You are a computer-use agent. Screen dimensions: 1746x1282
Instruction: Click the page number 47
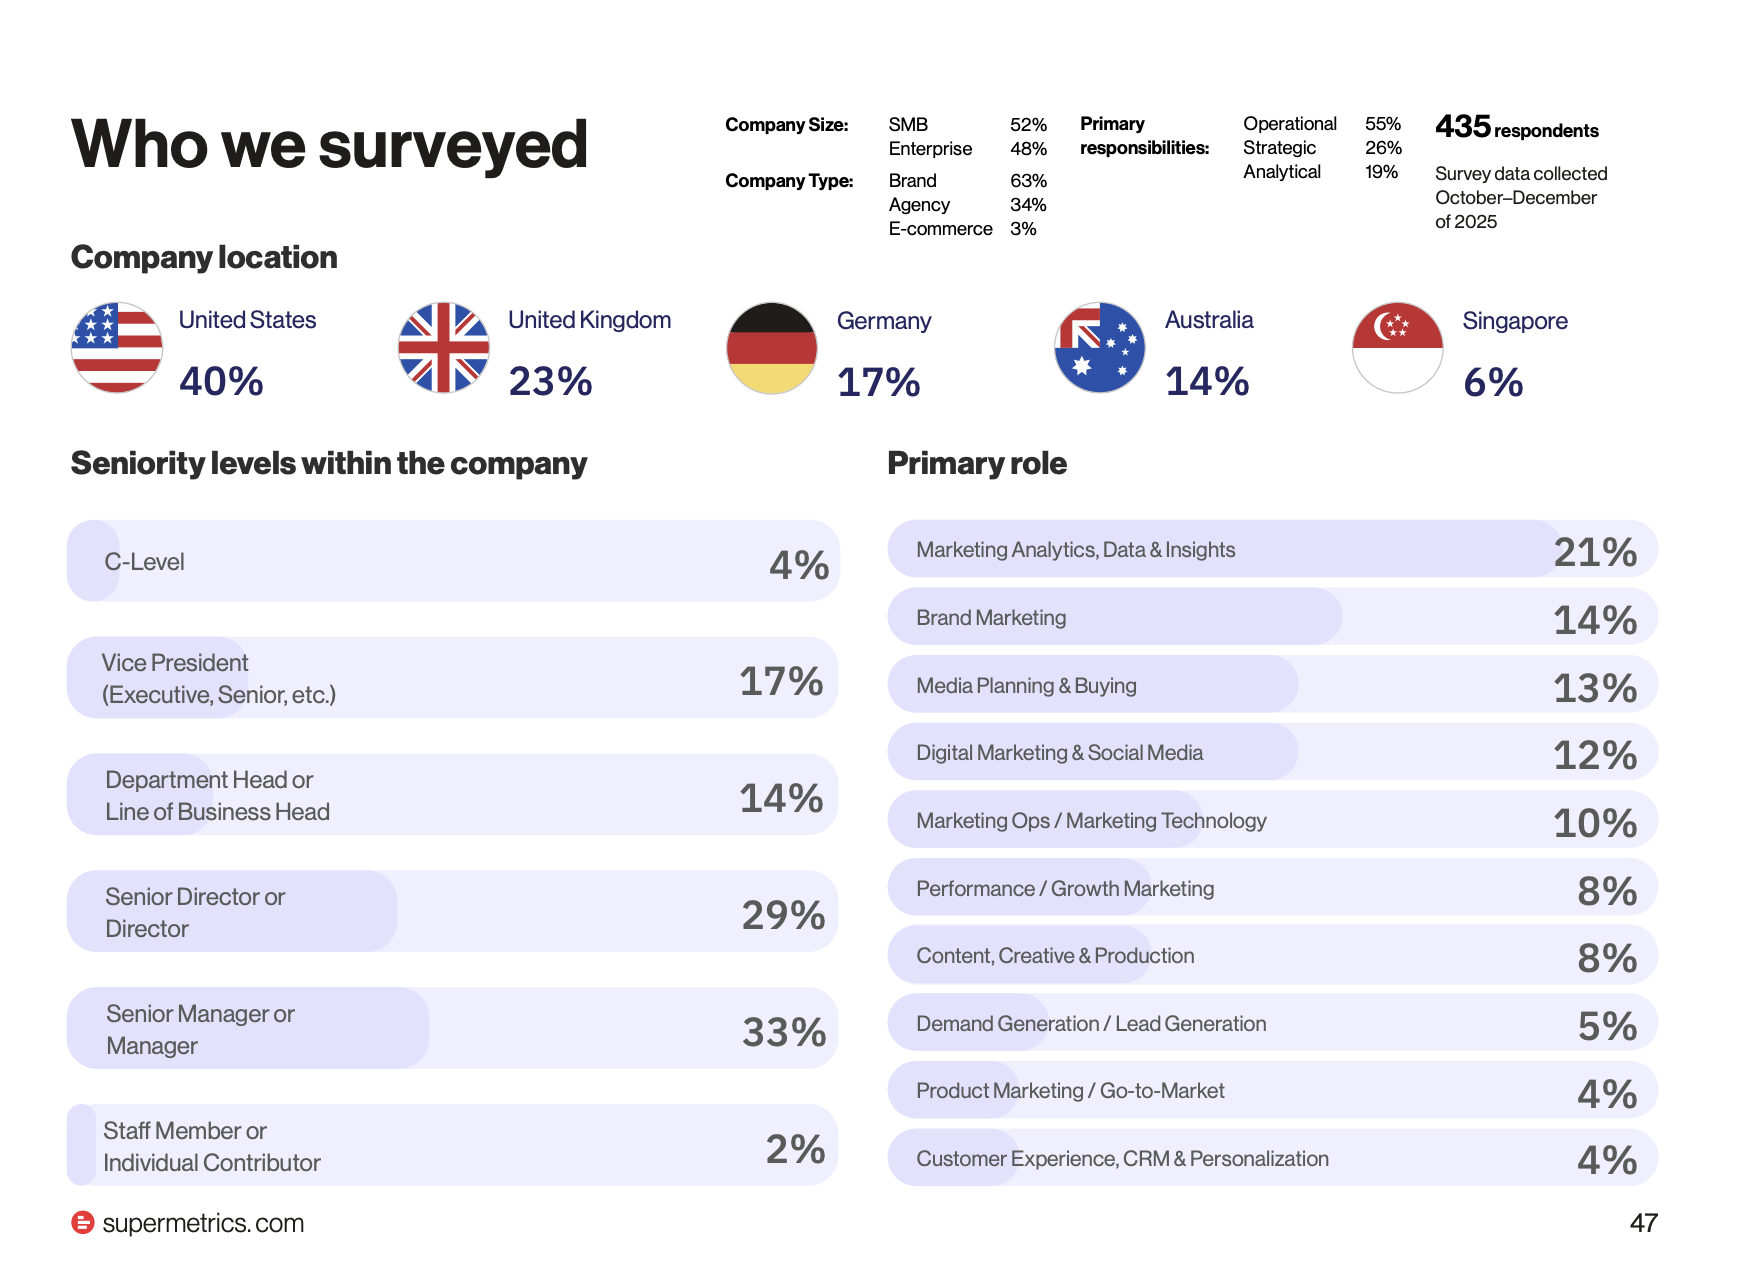[x=1644, y=1223]
